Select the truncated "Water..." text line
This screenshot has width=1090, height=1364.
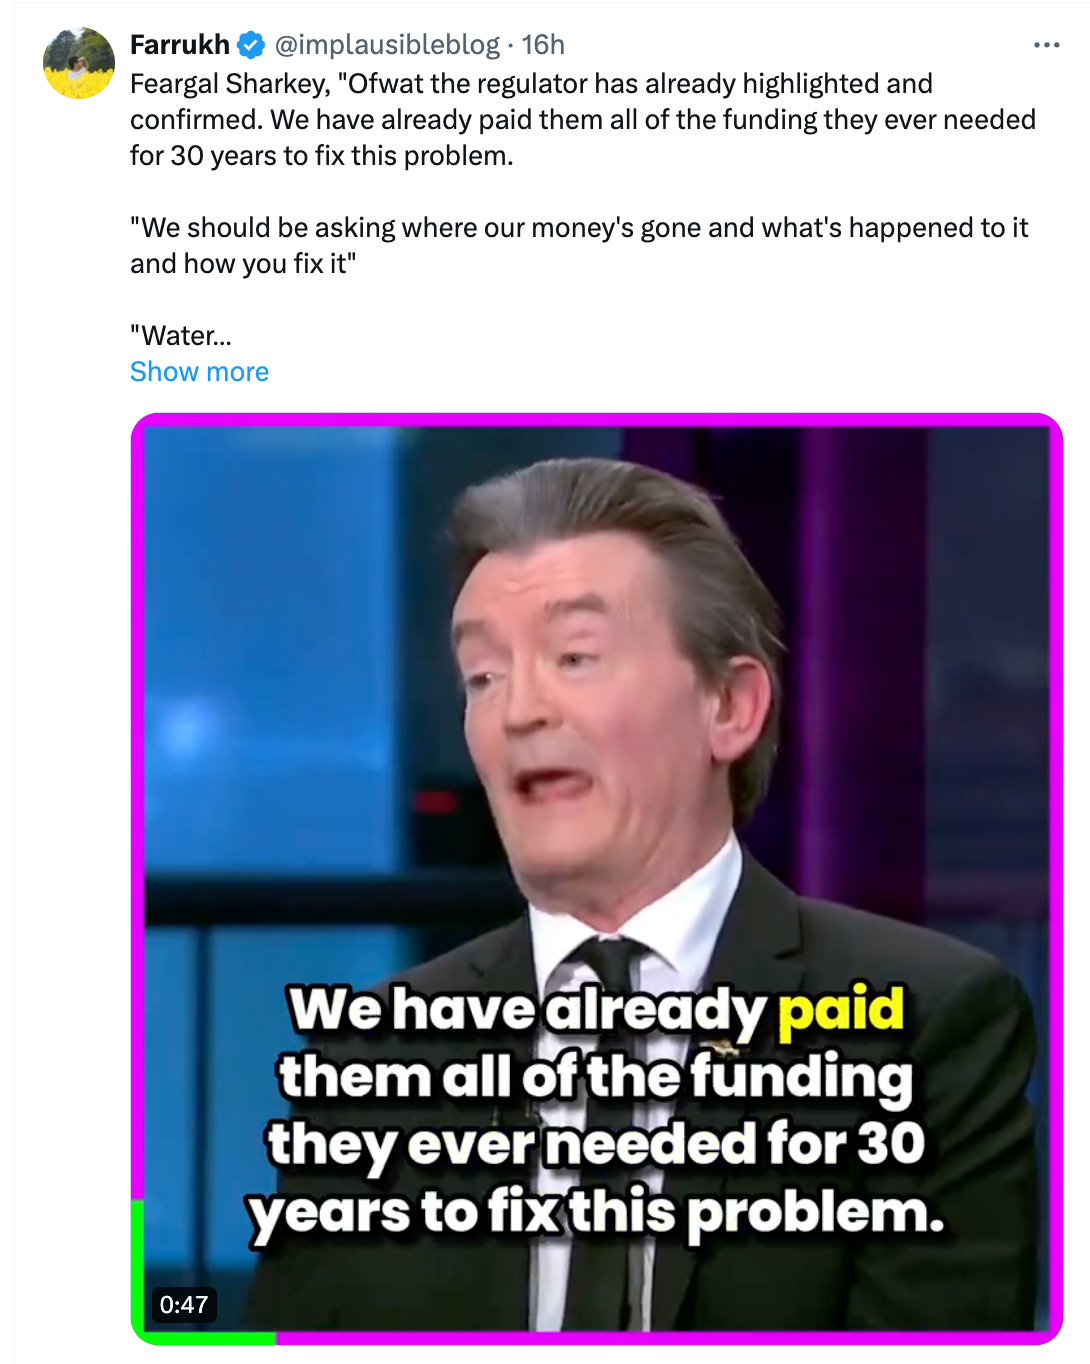click(x=181, y=336)
